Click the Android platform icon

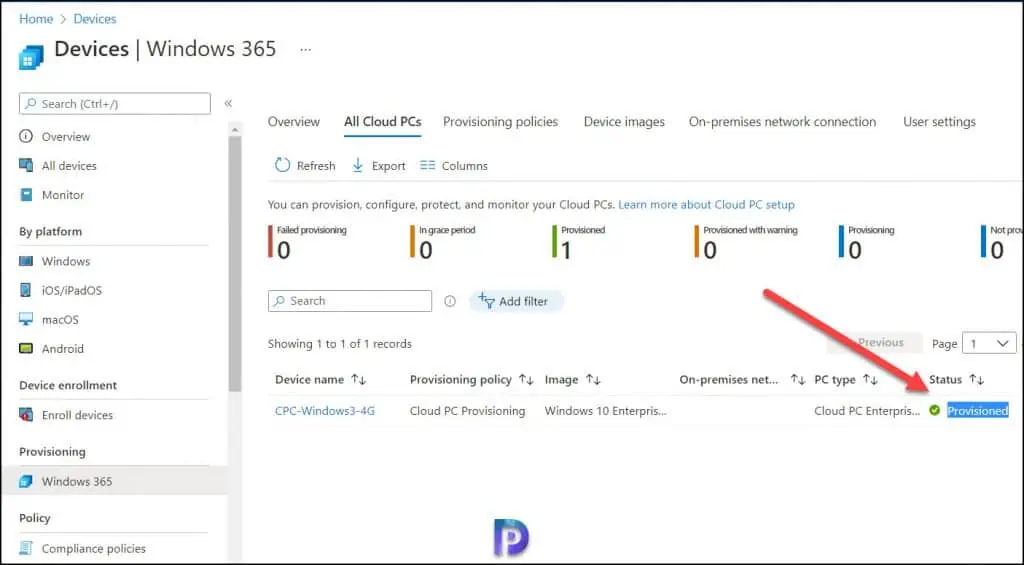tap(26, 349)
